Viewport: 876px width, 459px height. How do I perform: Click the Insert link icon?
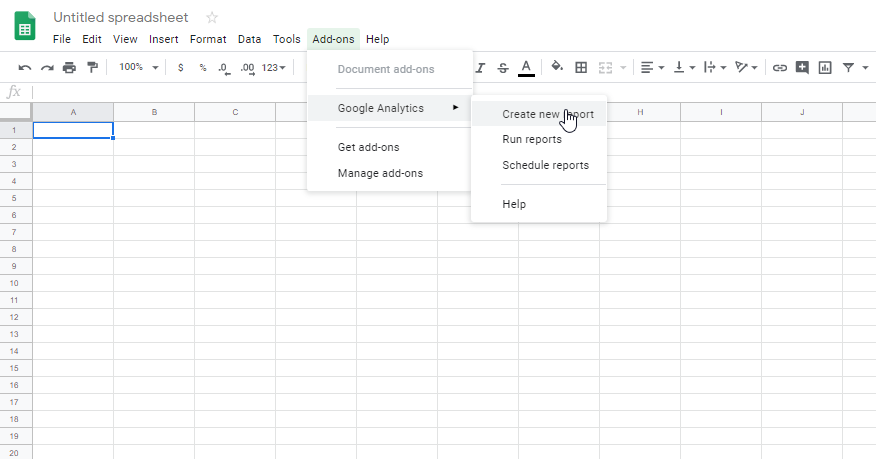click(779, 68)
